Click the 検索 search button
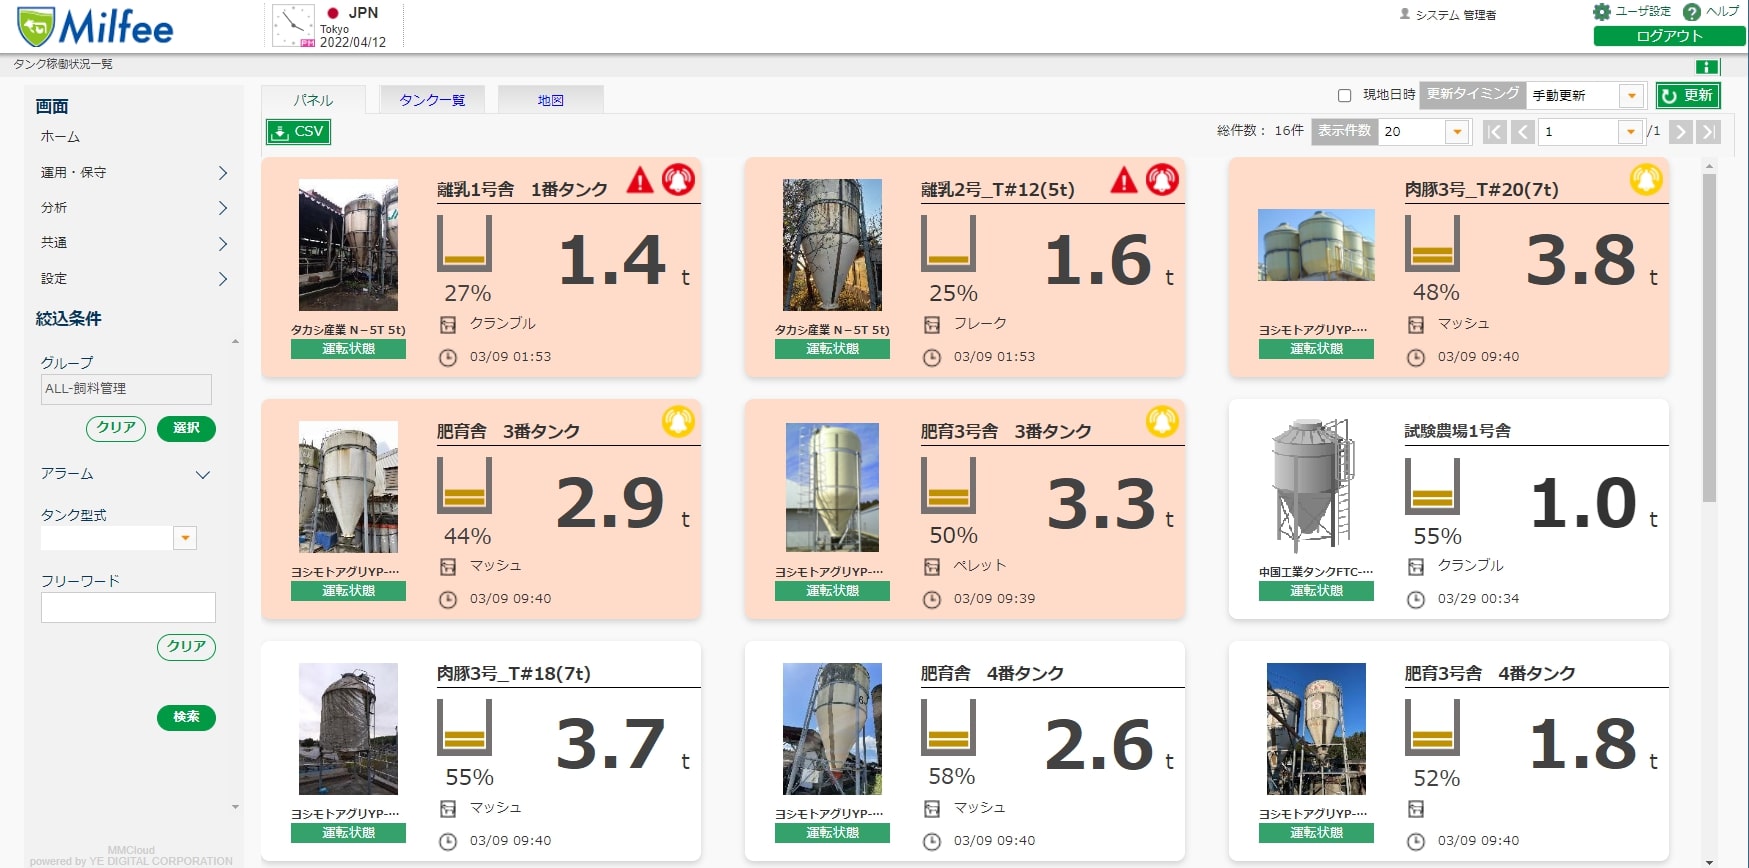This screenshot has height=868, width=1749. coord(186,717)
